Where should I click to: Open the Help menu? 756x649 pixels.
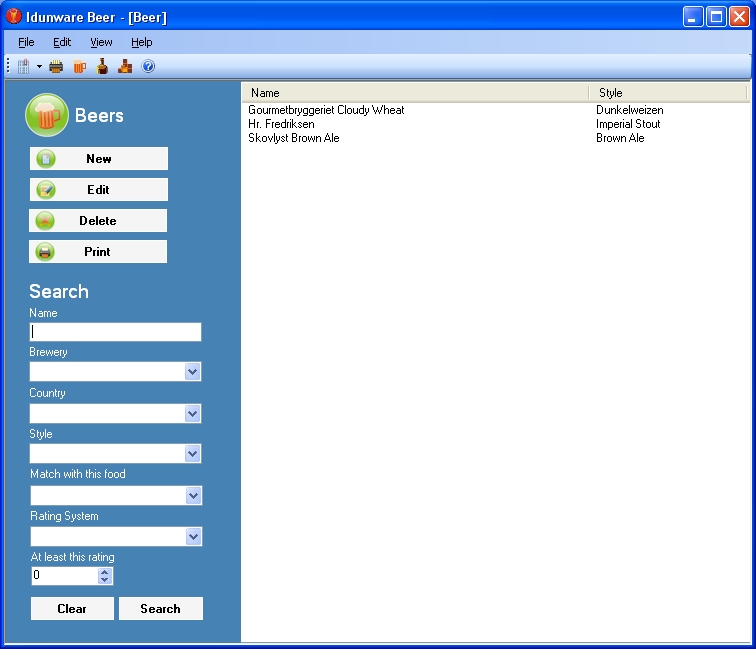(142, 42)
